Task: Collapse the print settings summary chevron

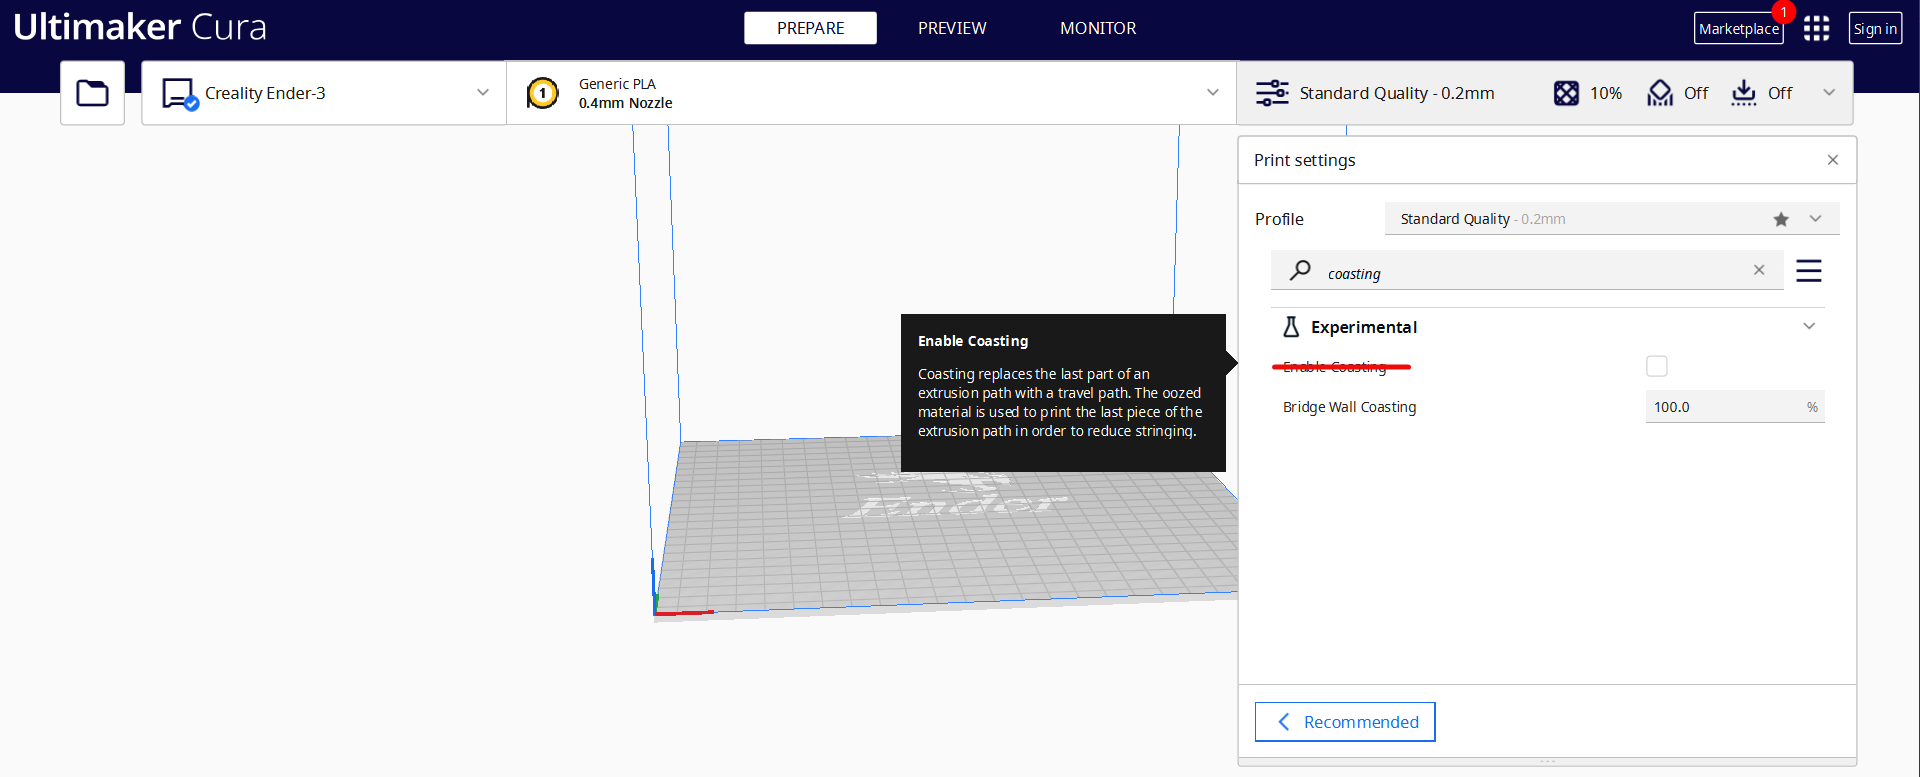Action: [1829, 92]
